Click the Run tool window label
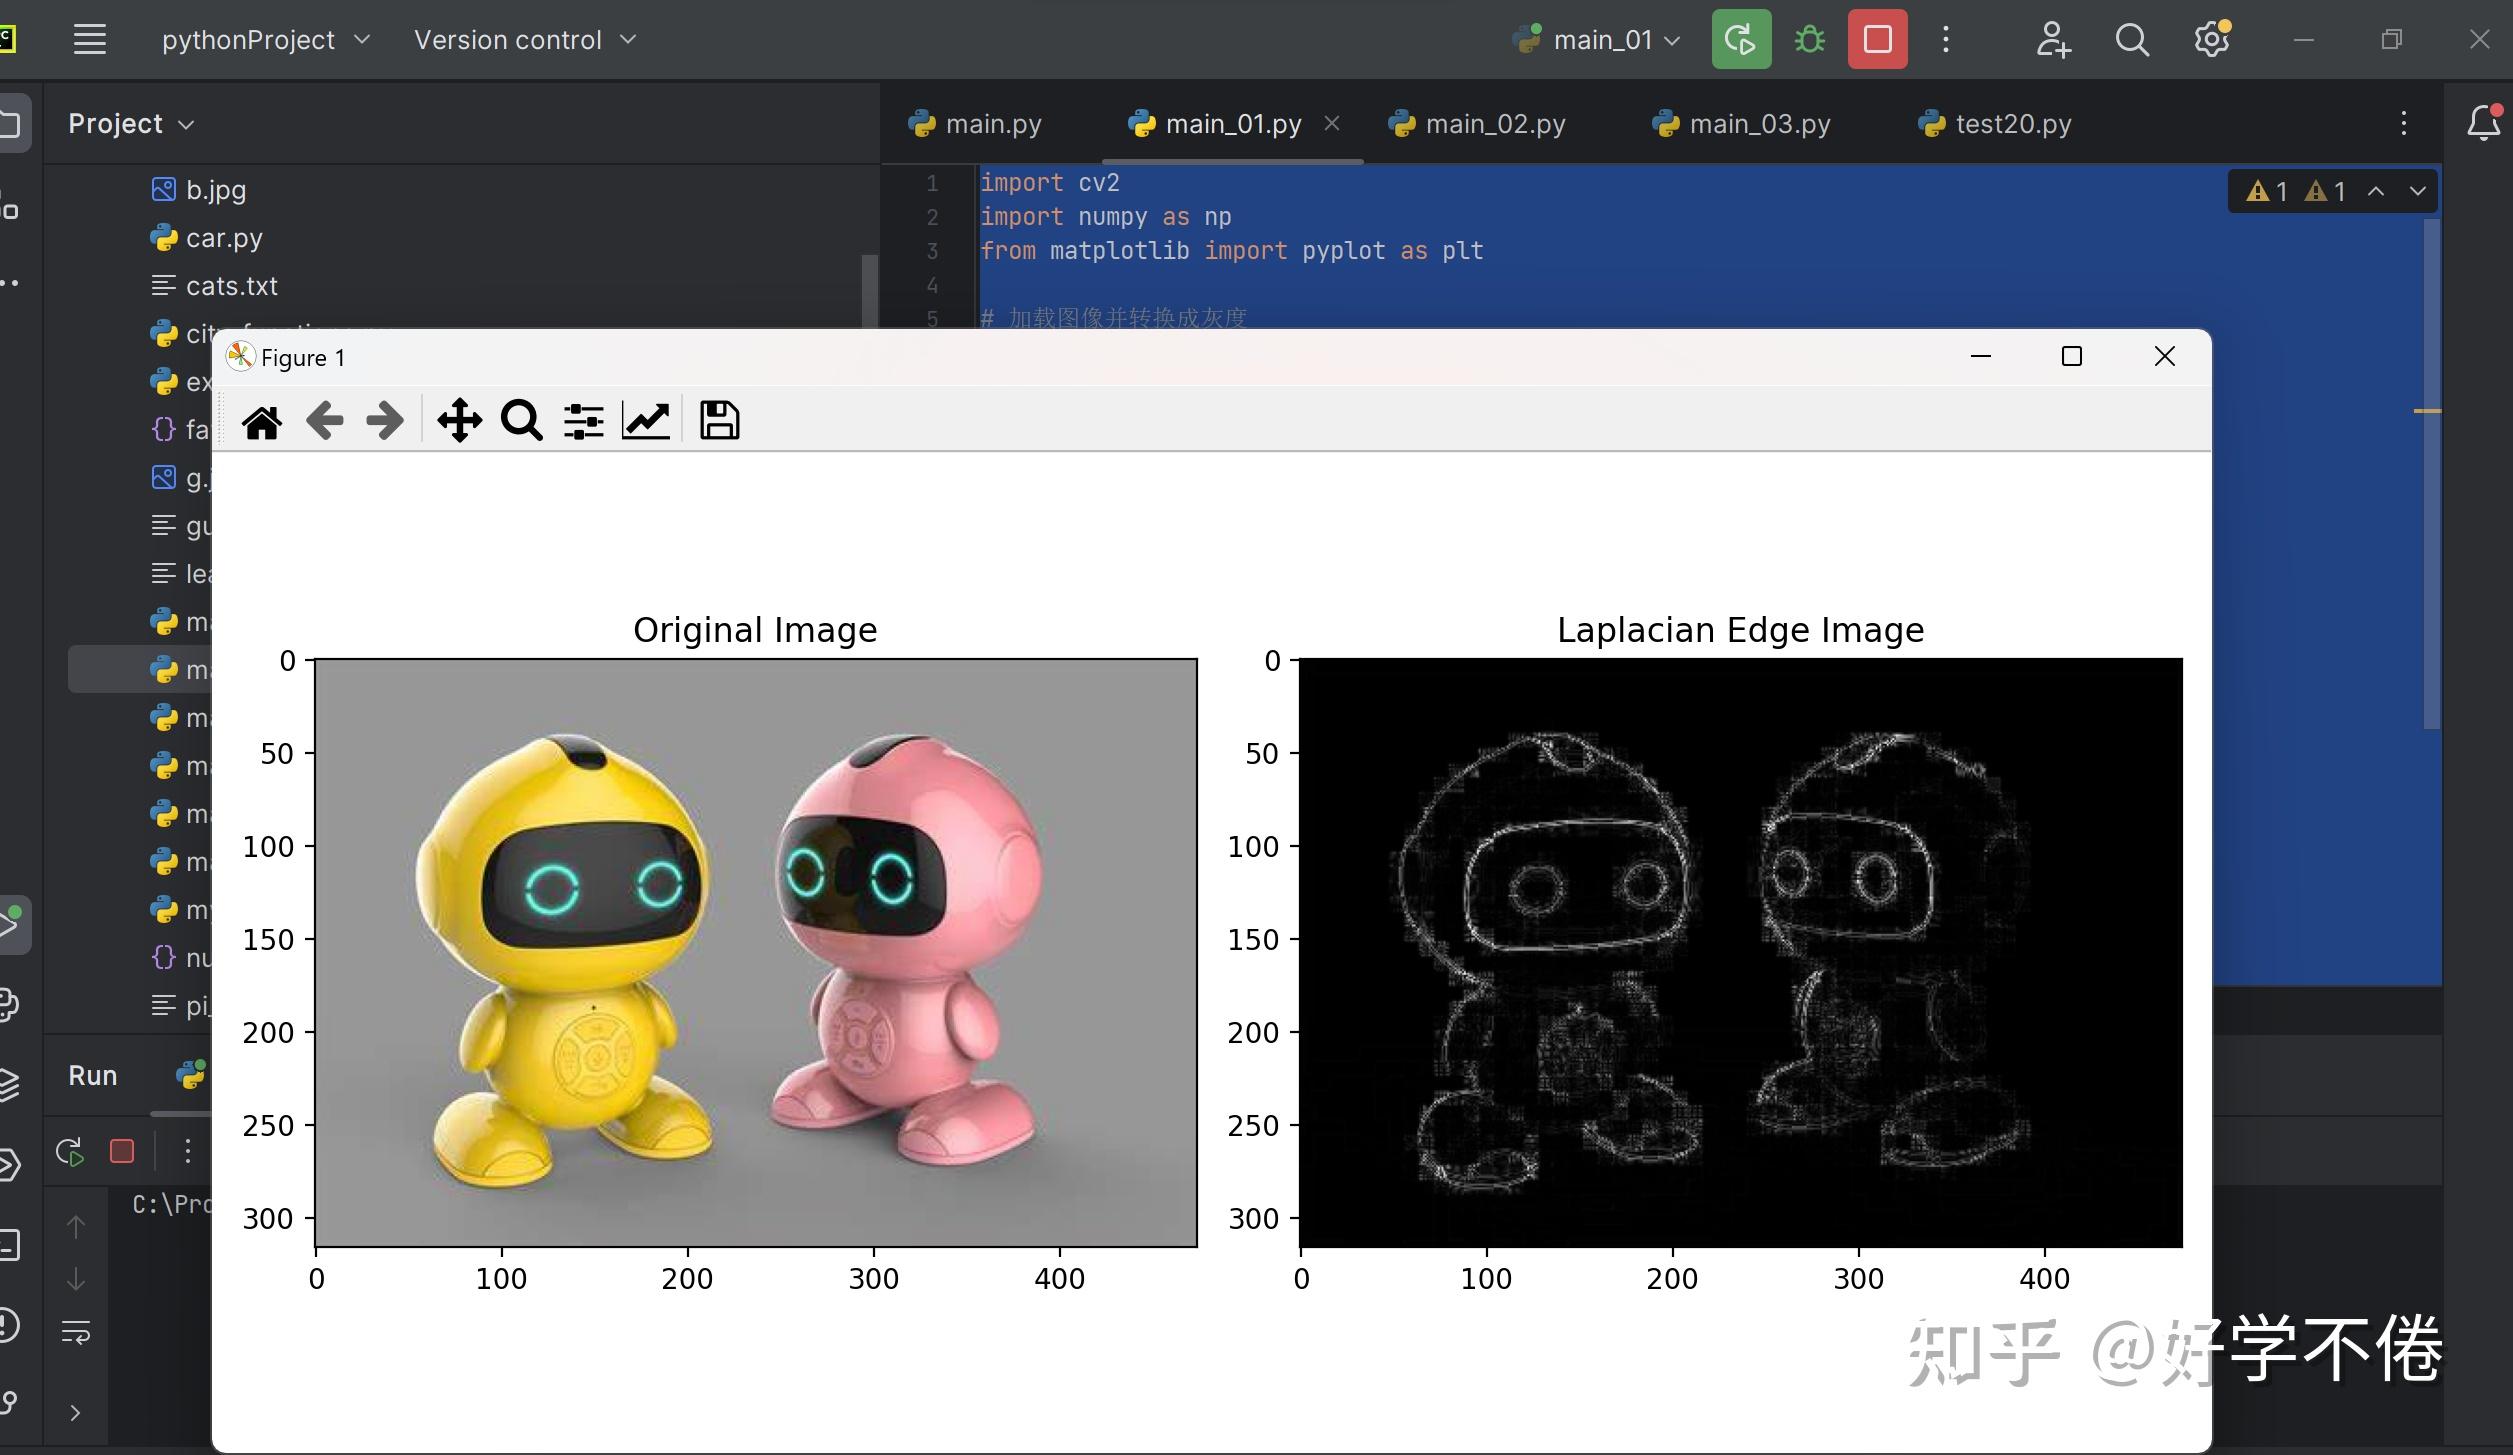The height and width of the screenshot is (1455, 2513). [93, 1075]
